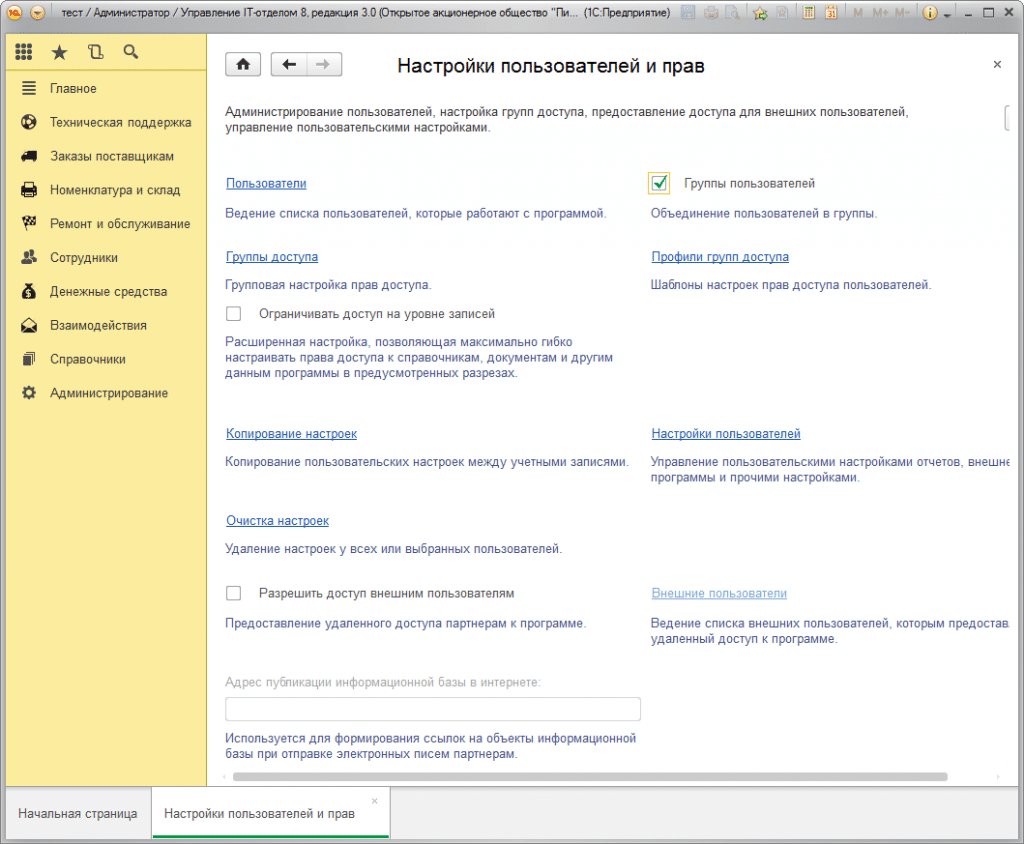Uncheck Группы пользователей checkbox
Viewport: 1024px width, 844px height.
pyautogui.click(x=660, y=183)
